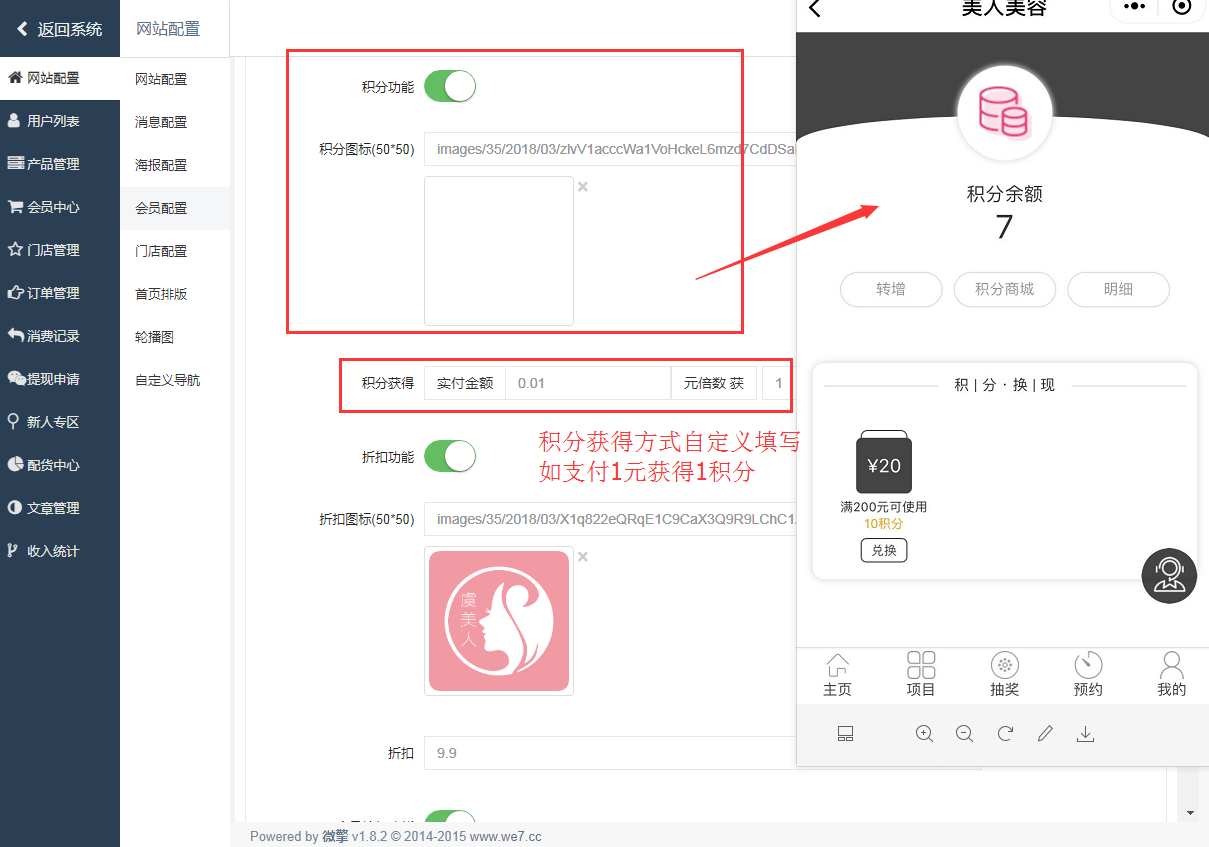Switch to the 抽奖 bottom tab
The width and height of the screenshot is (1209, 847).
(1004, 674)
